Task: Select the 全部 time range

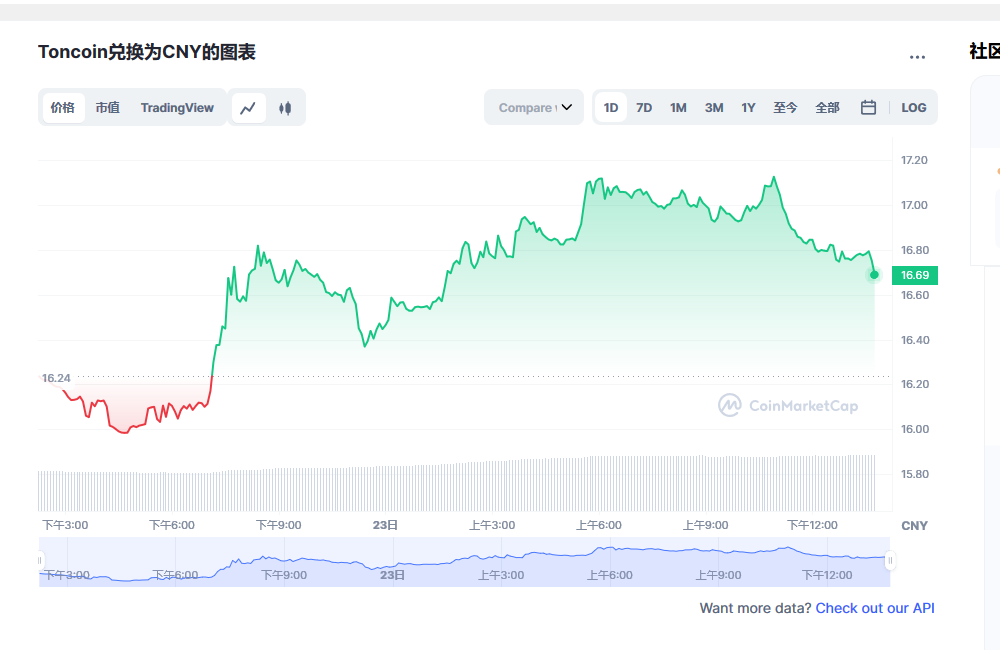Action: coord(827,108)
